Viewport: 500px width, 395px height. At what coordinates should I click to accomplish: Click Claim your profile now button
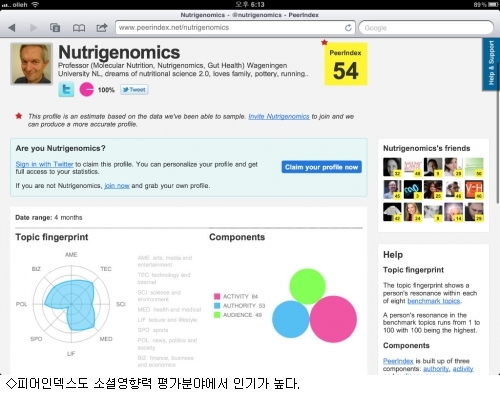pyautogui.click(x=321, y=167)
